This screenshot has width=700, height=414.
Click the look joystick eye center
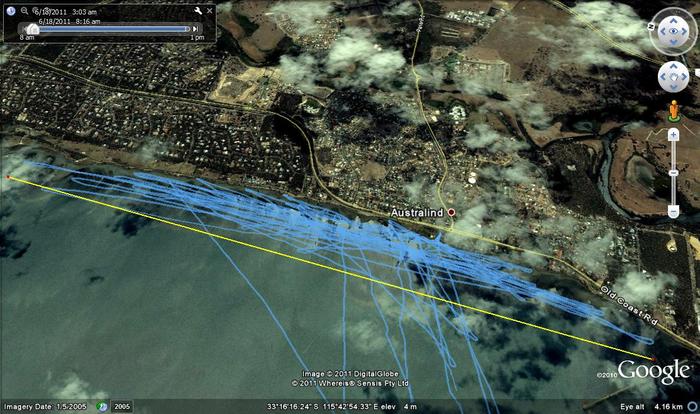pyautogui.click(x=672, y=30)
